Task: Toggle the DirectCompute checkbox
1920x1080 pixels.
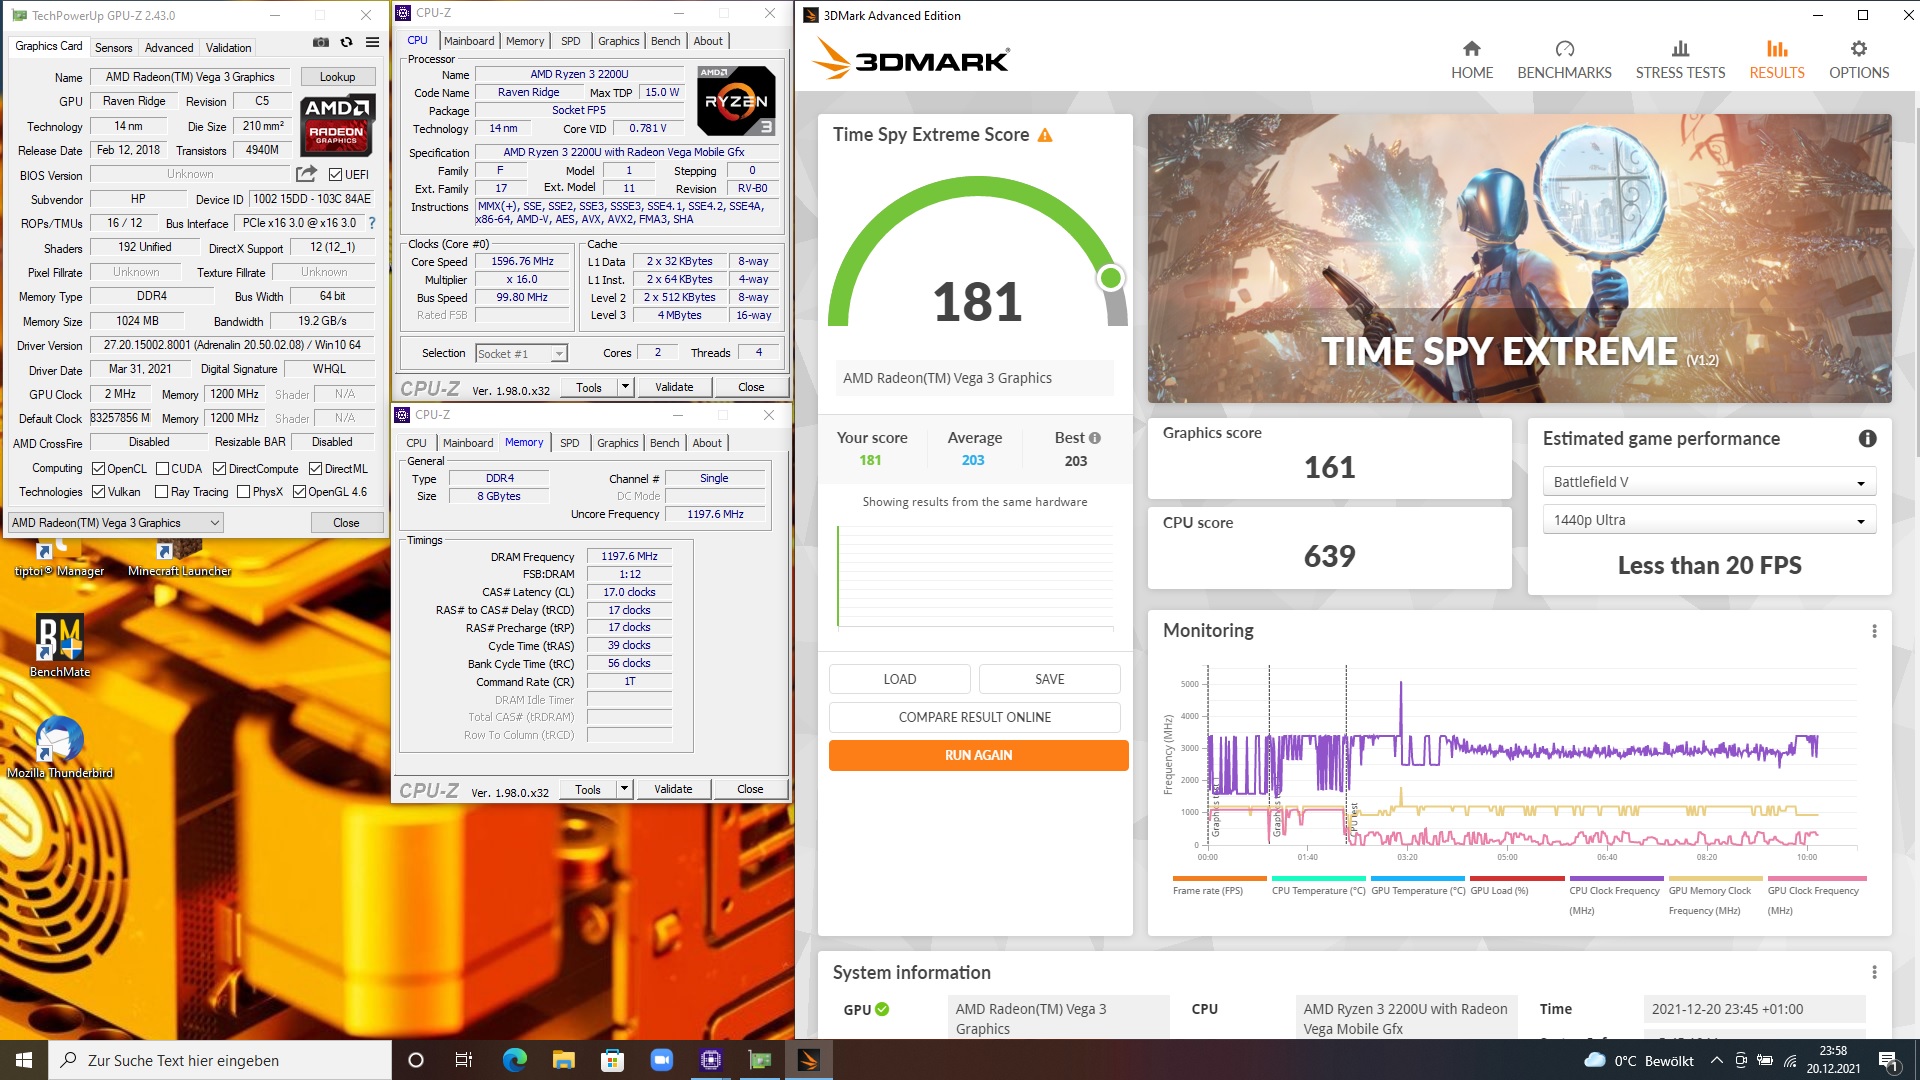Action: tap(219, 469)
